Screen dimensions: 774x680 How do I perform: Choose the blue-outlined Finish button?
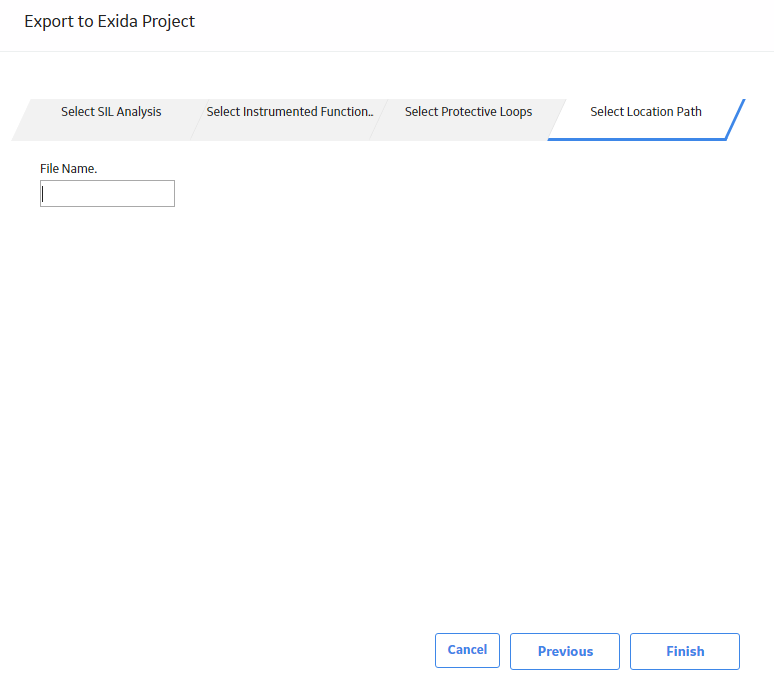click(685, 651)
